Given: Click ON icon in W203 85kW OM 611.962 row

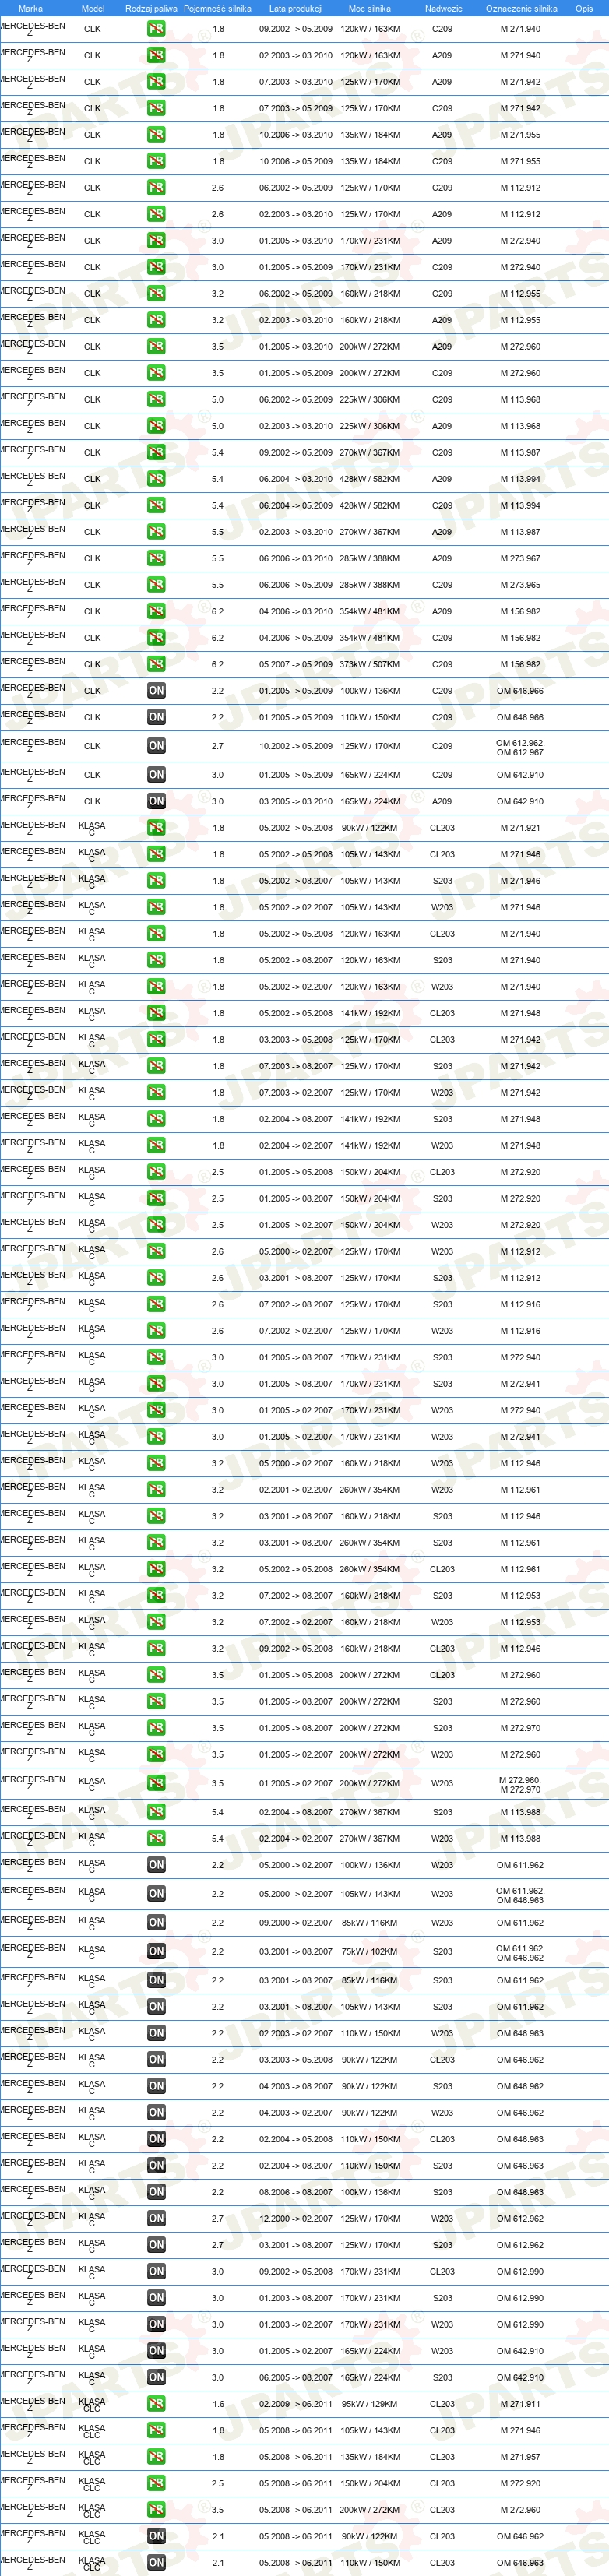Looking at the screenshot, I should (156, 1923).
